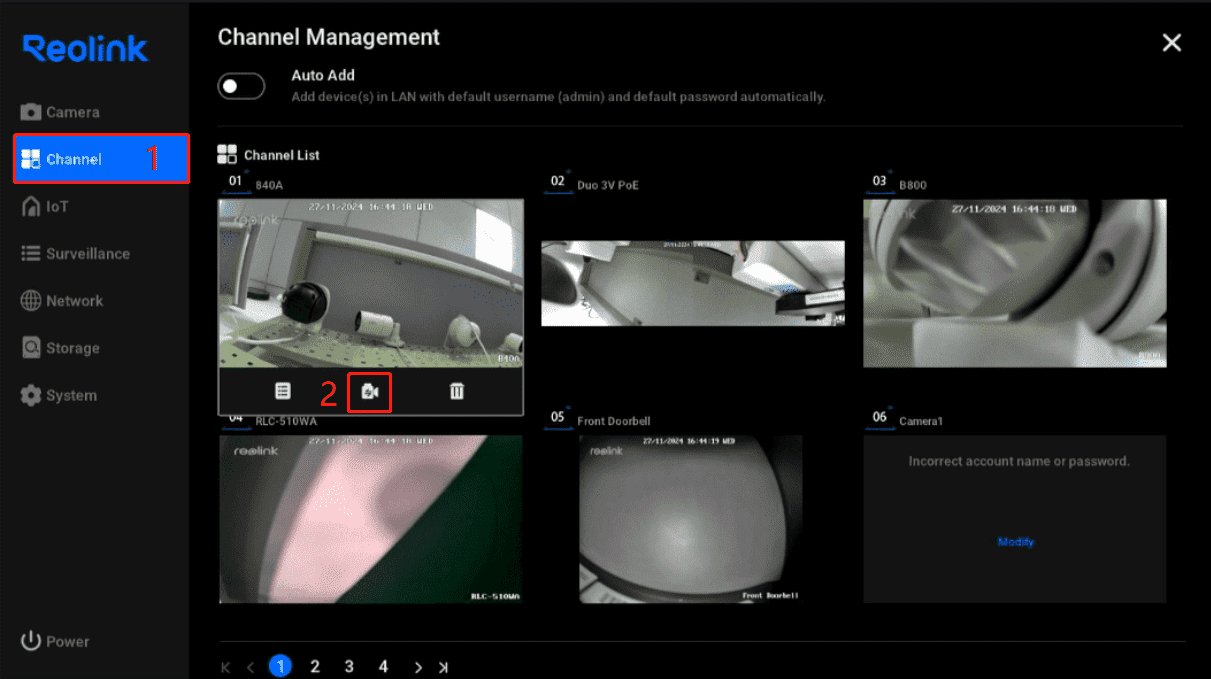Screen dimensions: 1211x679
Task: Click channel number 02 label
Action: (558, 182)
